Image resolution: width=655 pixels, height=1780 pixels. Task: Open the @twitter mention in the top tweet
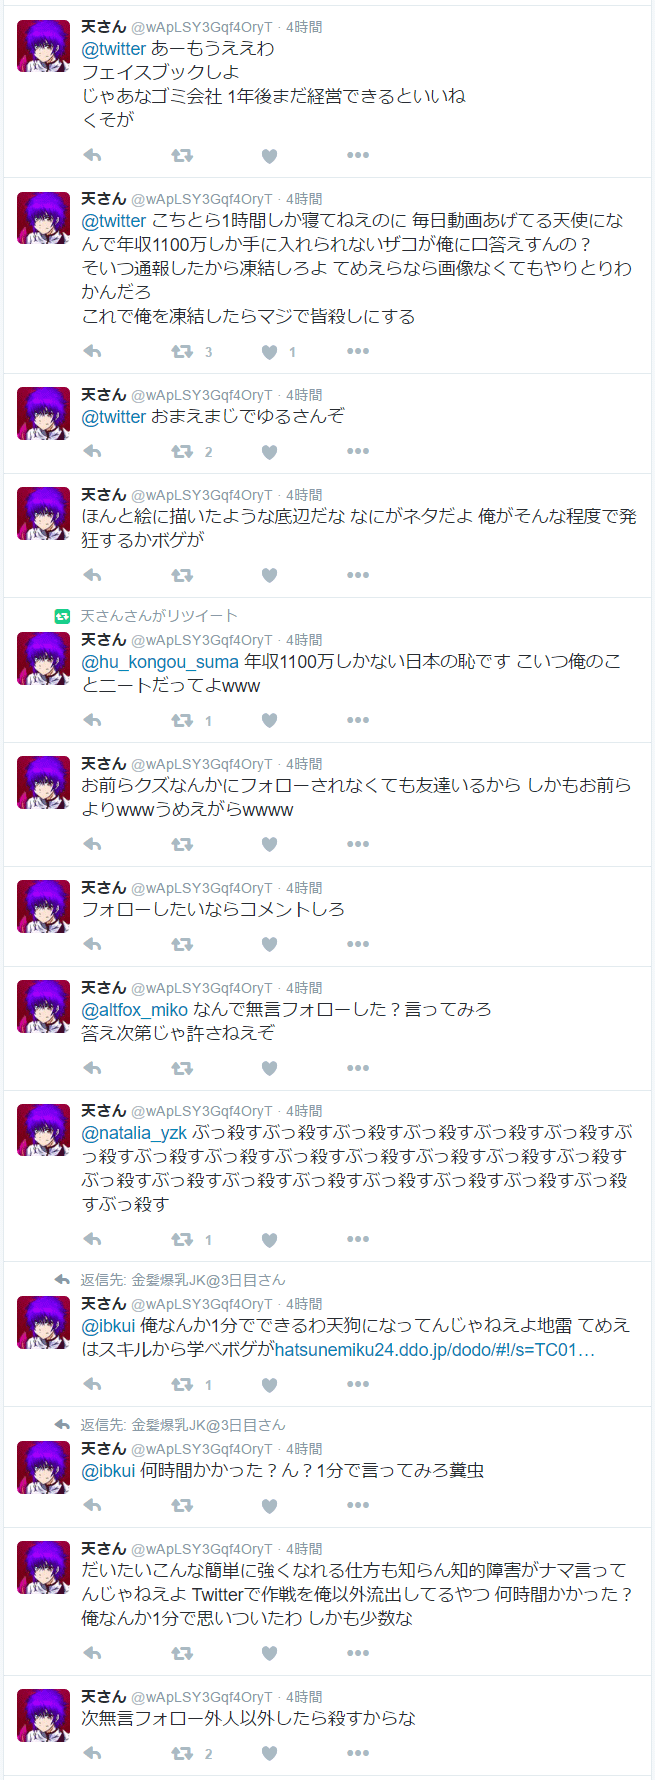point(114,49)
